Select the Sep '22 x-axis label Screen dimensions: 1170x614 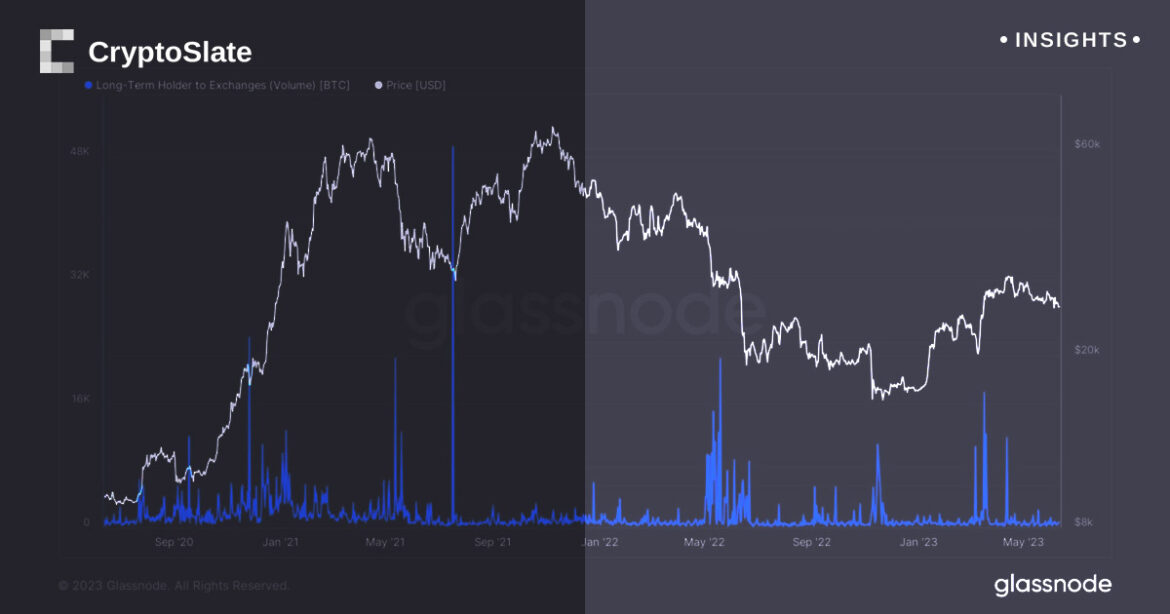(x=811, y=542)
